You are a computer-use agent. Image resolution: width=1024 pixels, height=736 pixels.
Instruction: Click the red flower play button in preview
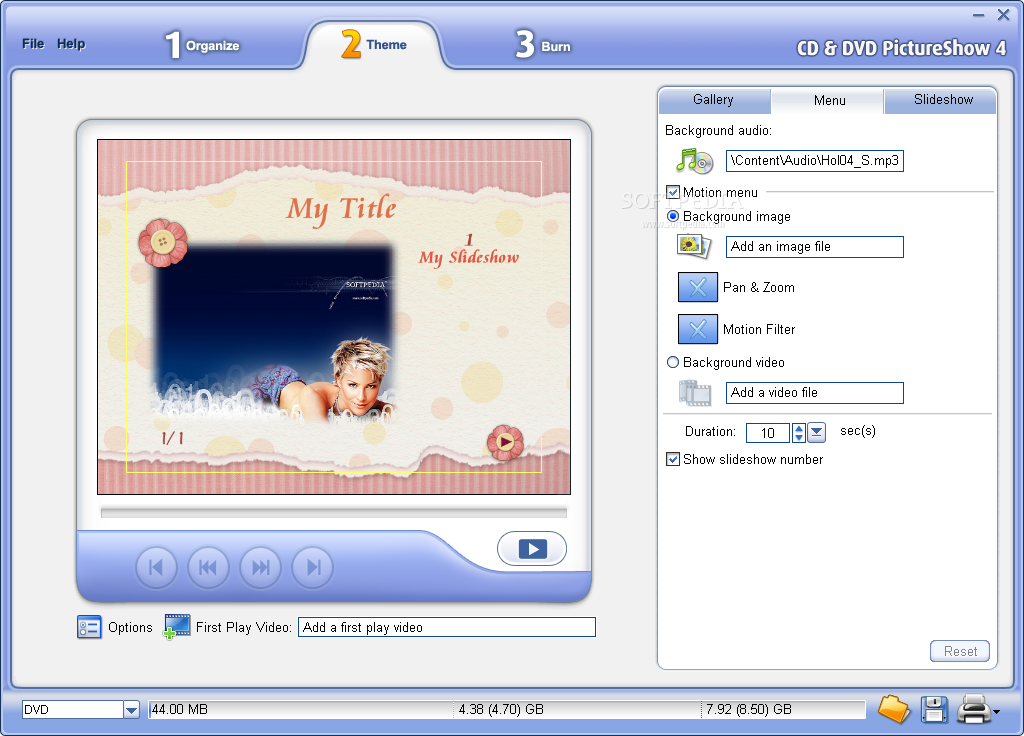coord(505,442)
